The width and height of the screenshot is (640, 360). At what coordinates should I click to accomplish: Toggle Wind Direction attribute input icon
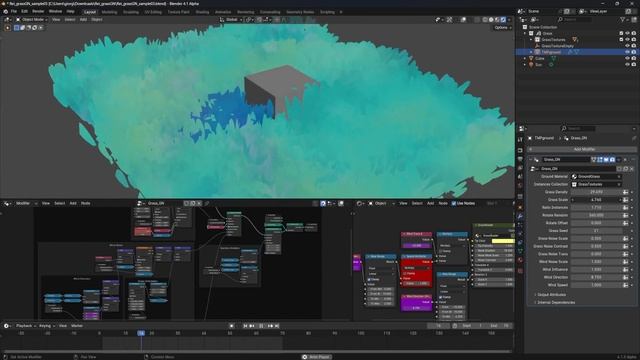626,277
